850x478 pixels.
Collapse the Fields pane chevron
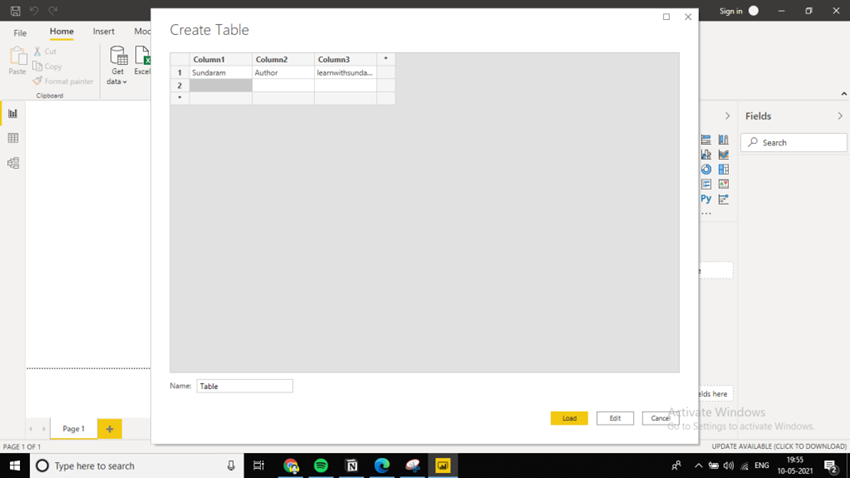840,116
